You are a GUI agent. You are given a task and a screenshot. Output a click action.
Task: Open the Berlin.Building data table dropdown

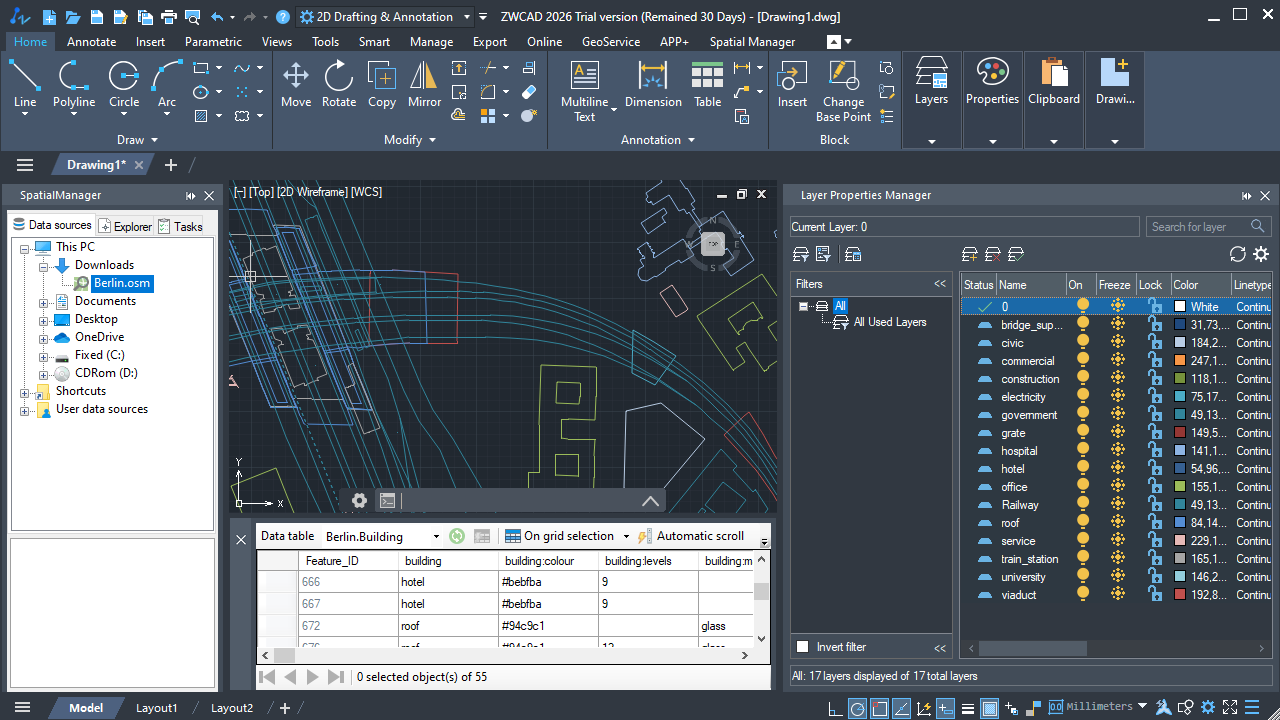point(436,537)
